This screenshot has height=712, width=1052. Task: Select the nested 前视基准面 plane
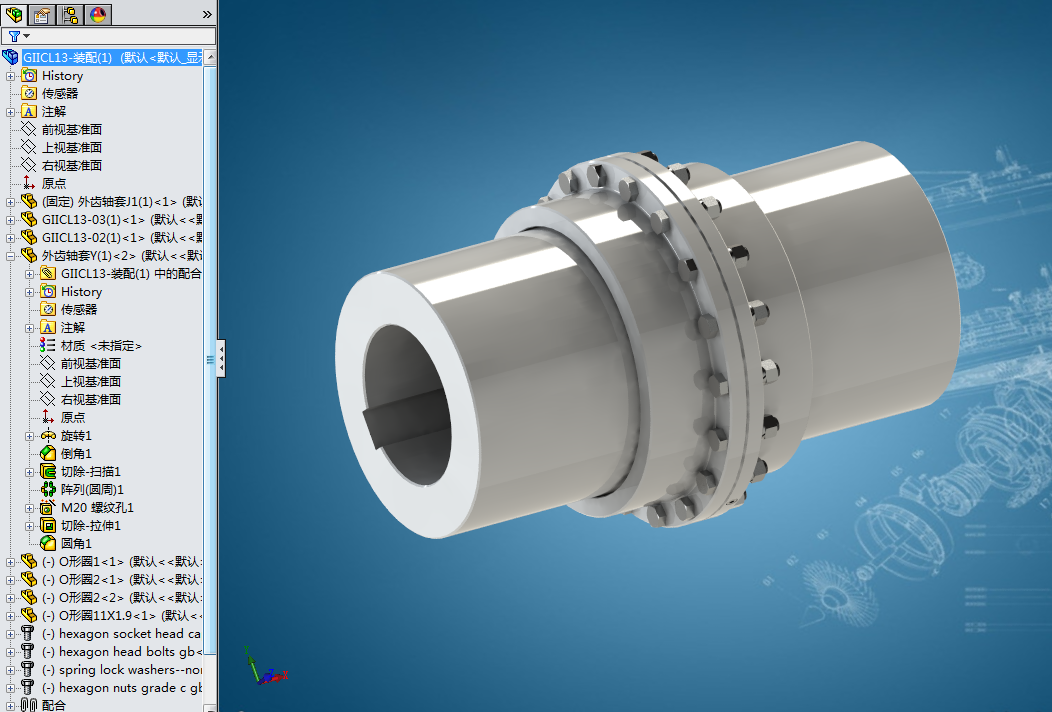point(91,363)
